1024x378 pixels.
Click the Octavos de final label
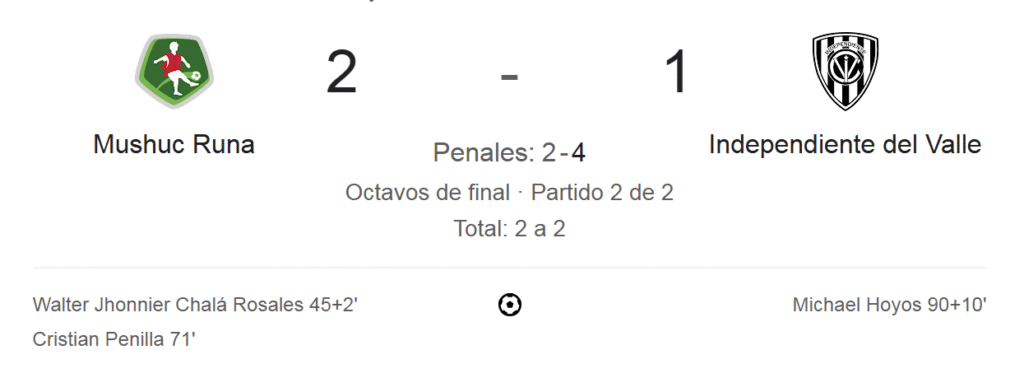427,193
